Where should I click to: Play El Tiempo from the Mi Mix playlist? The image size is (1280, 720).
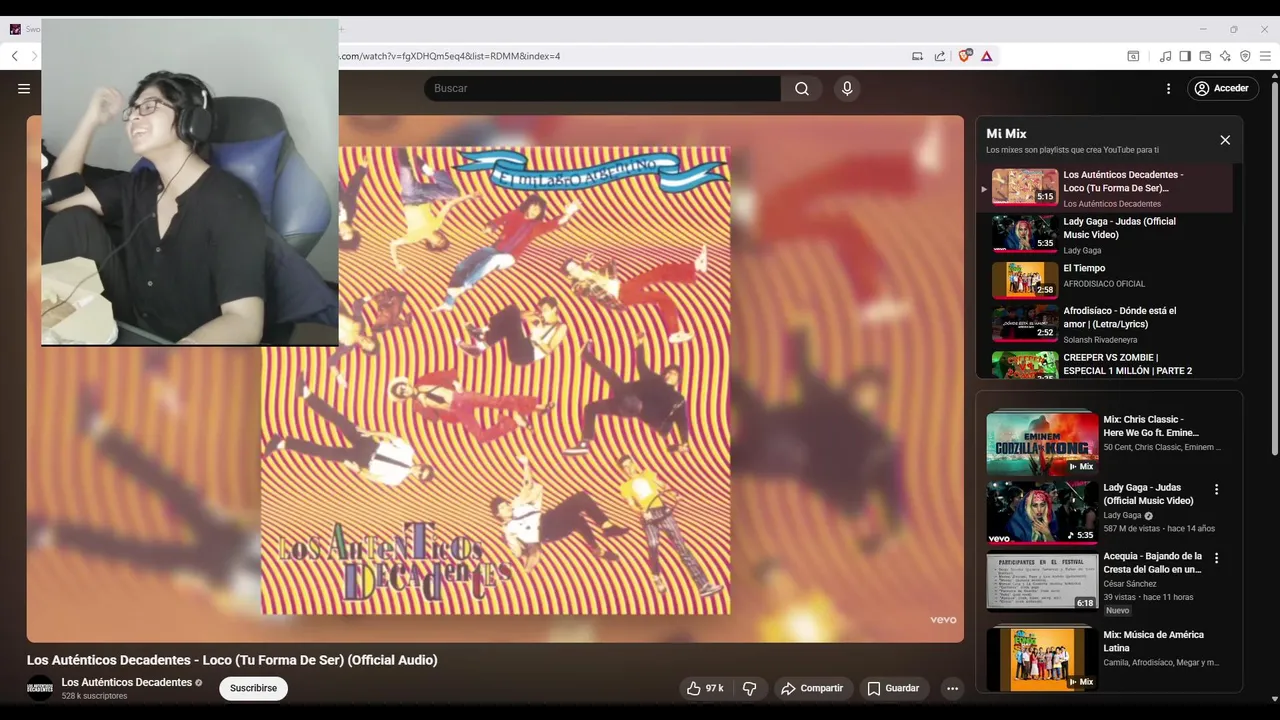[1105, 281]
